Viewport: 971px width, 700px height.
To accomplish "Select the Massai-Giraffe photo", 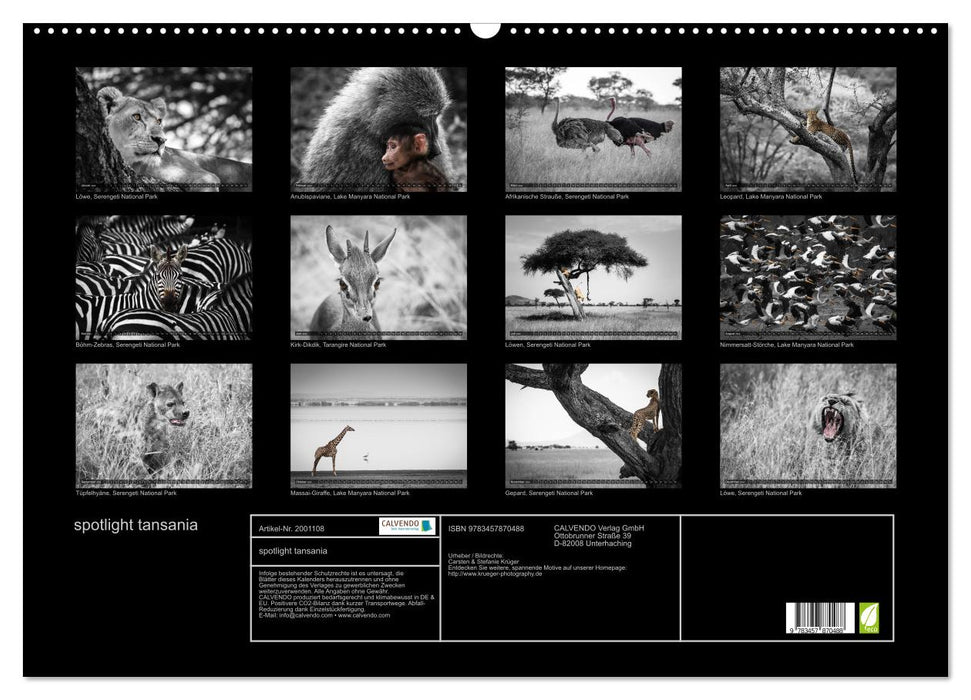I will pyautogui.click(x=378, y=425).
